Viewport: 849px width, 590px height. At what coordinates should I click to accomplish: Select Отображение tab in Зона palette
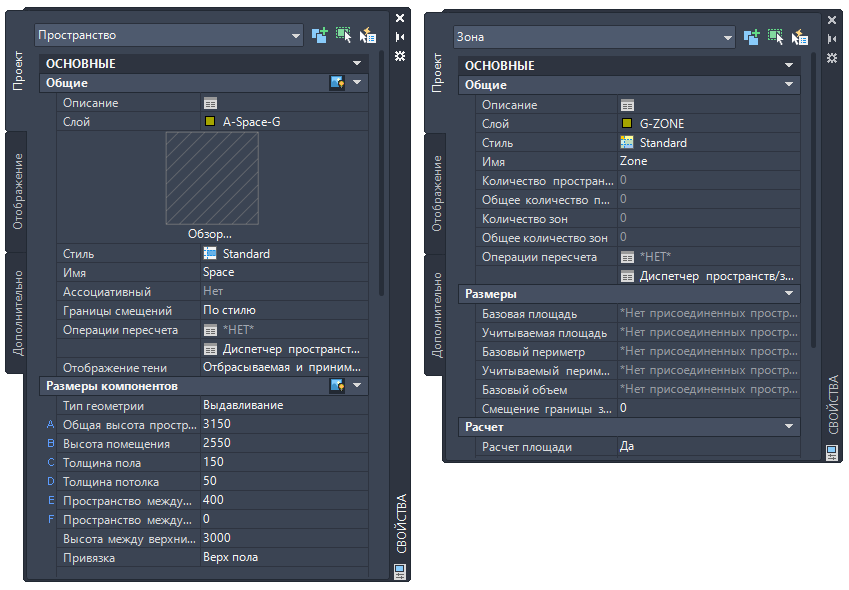pyautogui.click(x=436, y=194)
